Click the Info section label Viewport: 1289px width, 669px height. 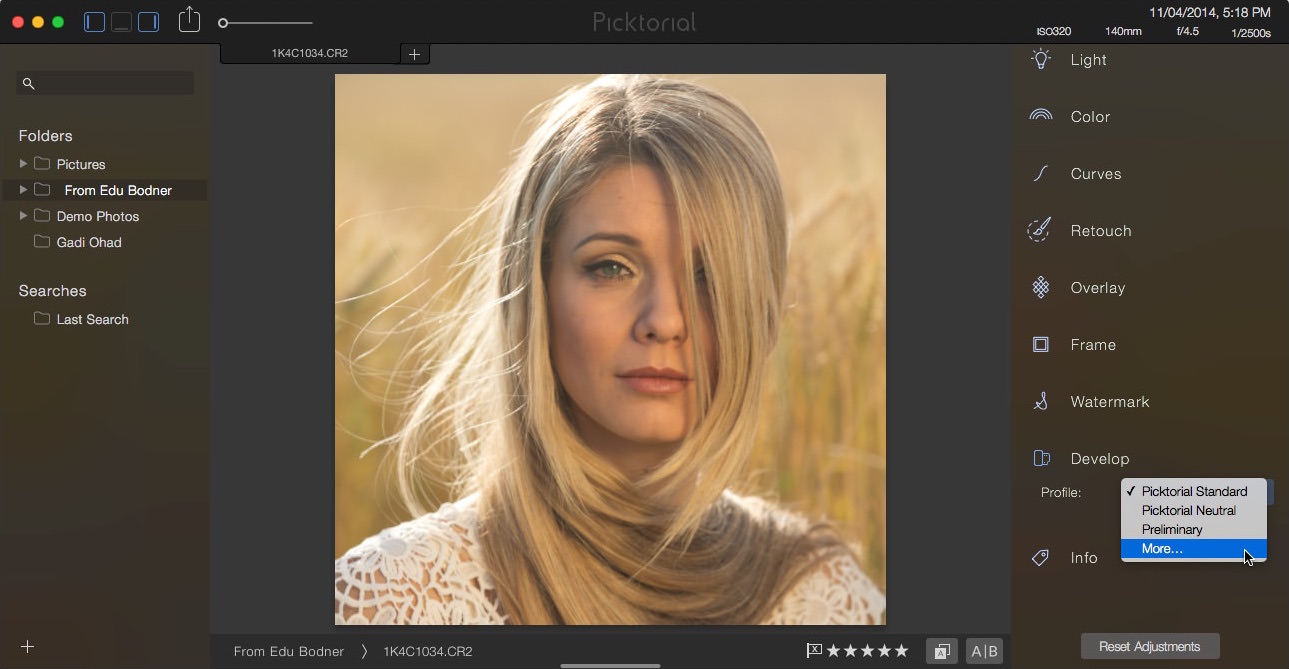[1084, 558]
